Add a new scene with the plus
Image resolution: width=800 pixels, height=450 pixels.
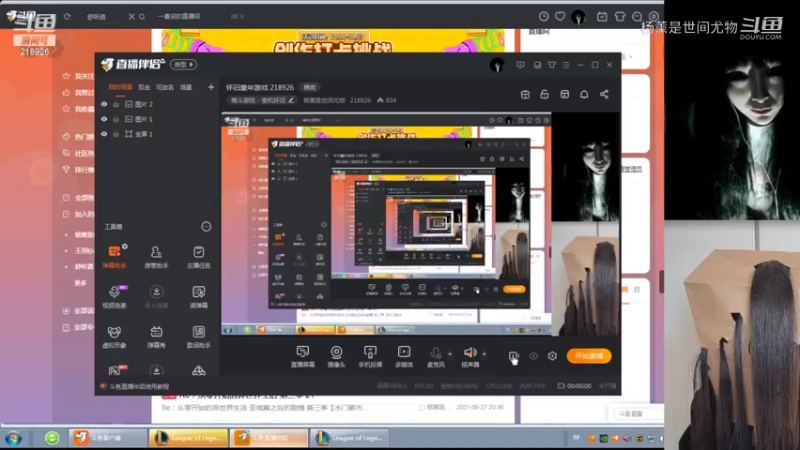point(211,87)
